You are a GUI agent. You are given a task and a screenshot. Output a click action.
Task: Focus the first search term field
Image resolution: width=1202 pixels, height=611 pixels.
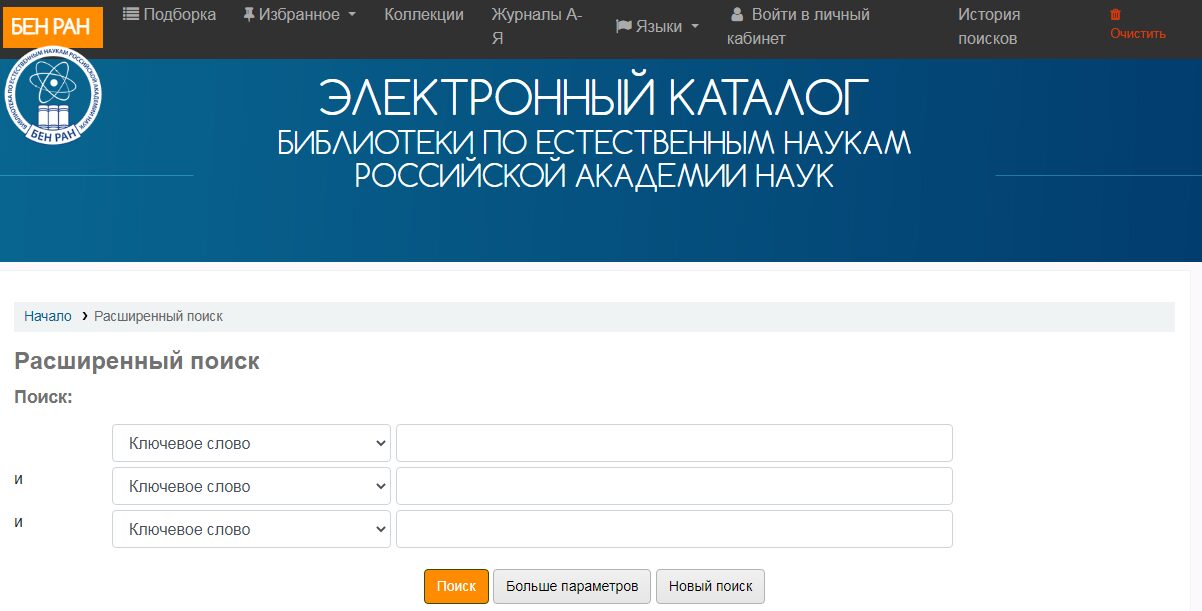point(674,443)
